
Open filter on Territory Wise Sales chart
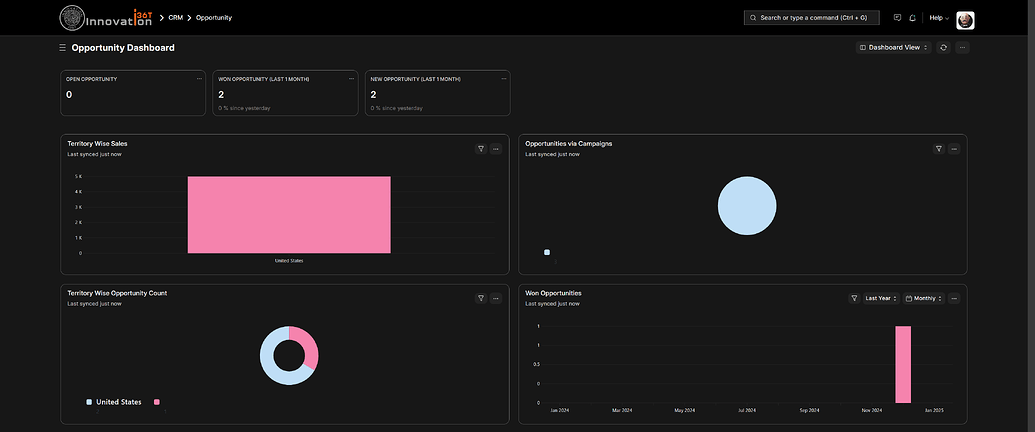coord(481,148)
